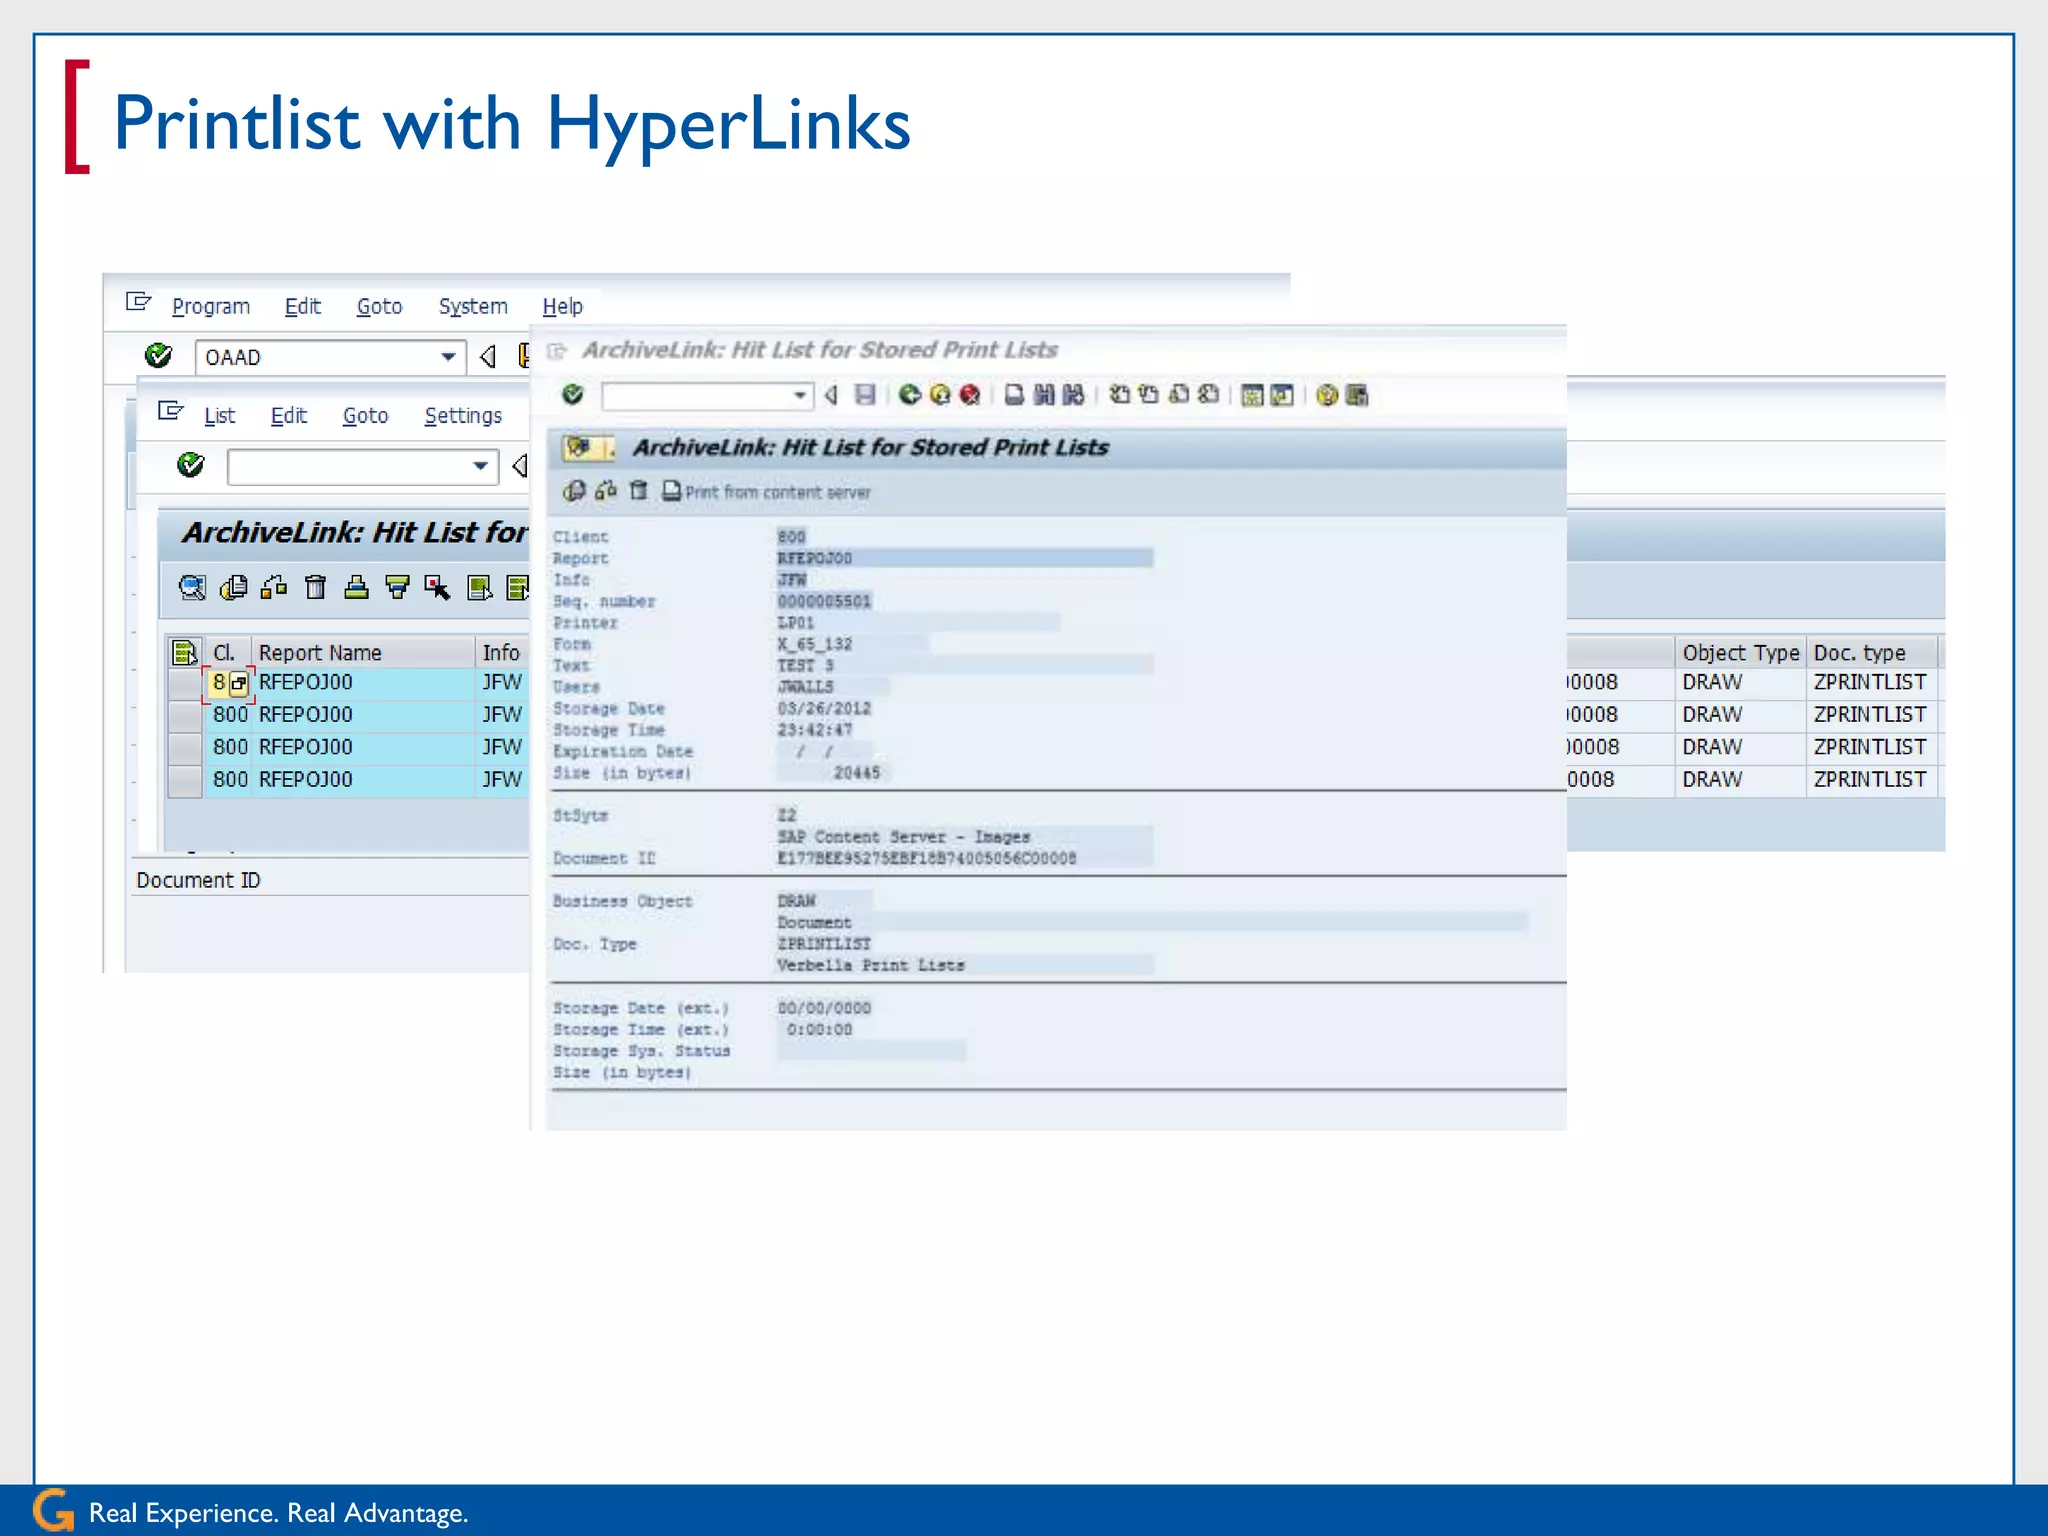Click the Find binoculars icon in detail popup
This screenshot has width=2048, height=1536.
pyautogui.click(x=1044, y=395)
